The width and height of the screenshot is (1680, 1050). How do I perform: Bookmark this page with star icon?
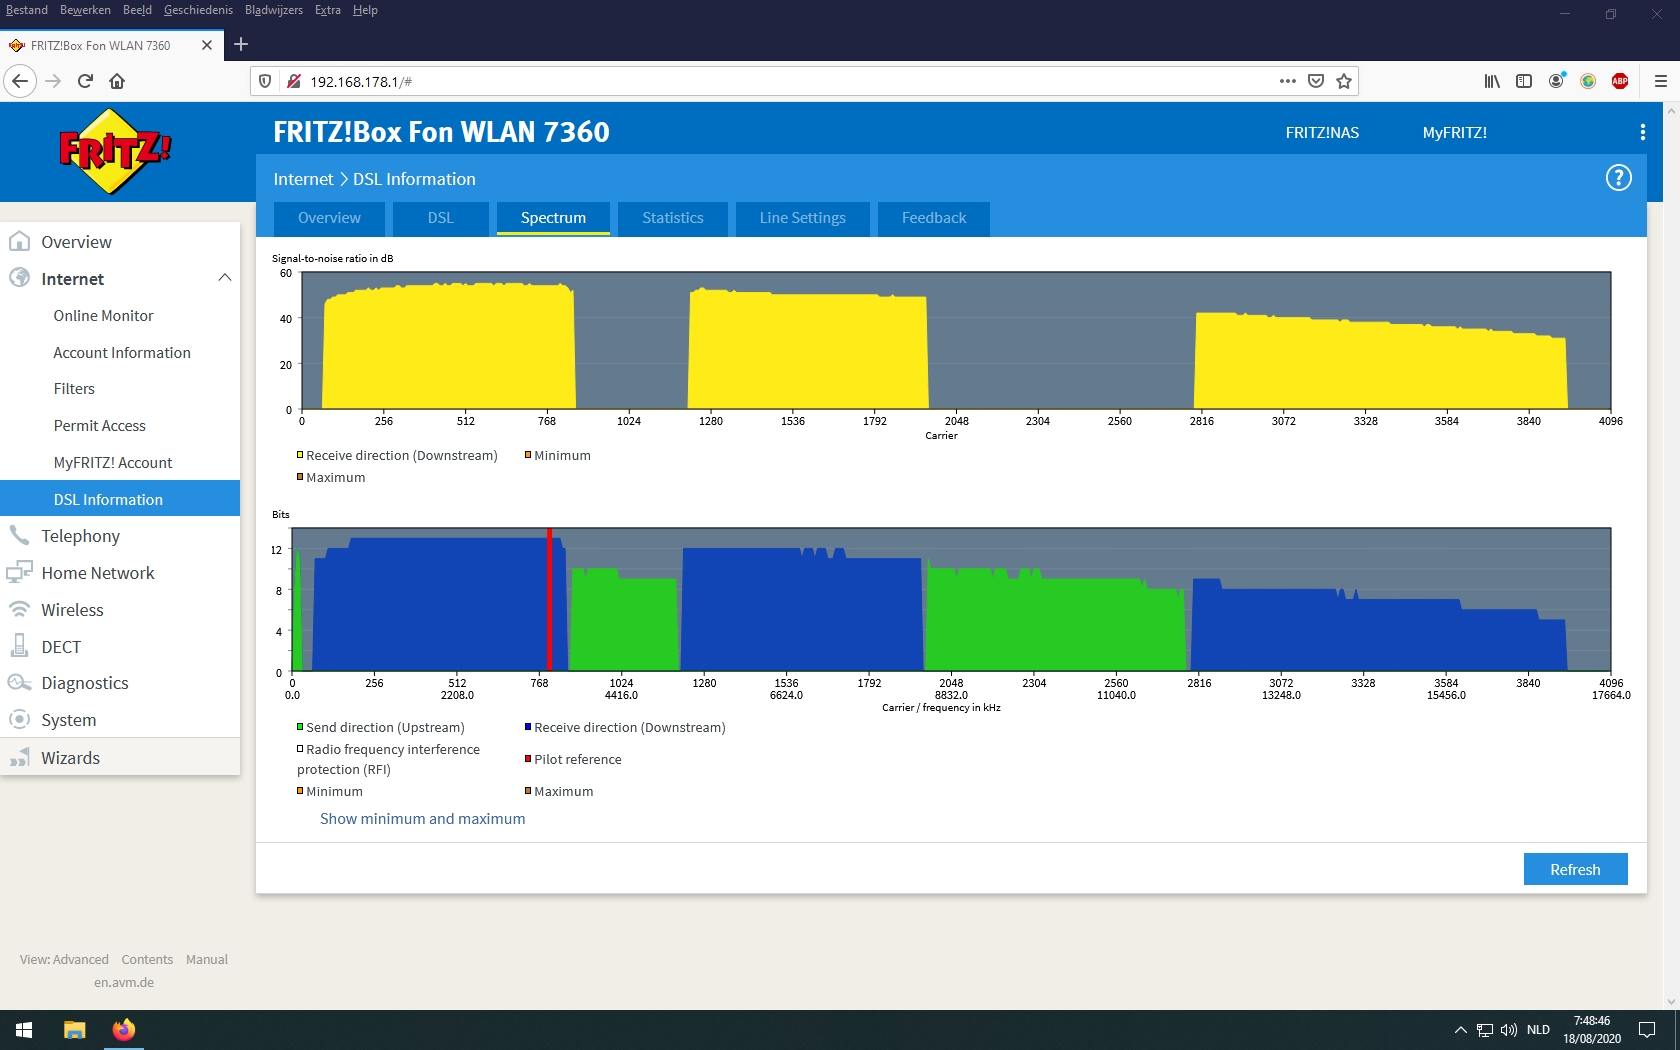1344,81
